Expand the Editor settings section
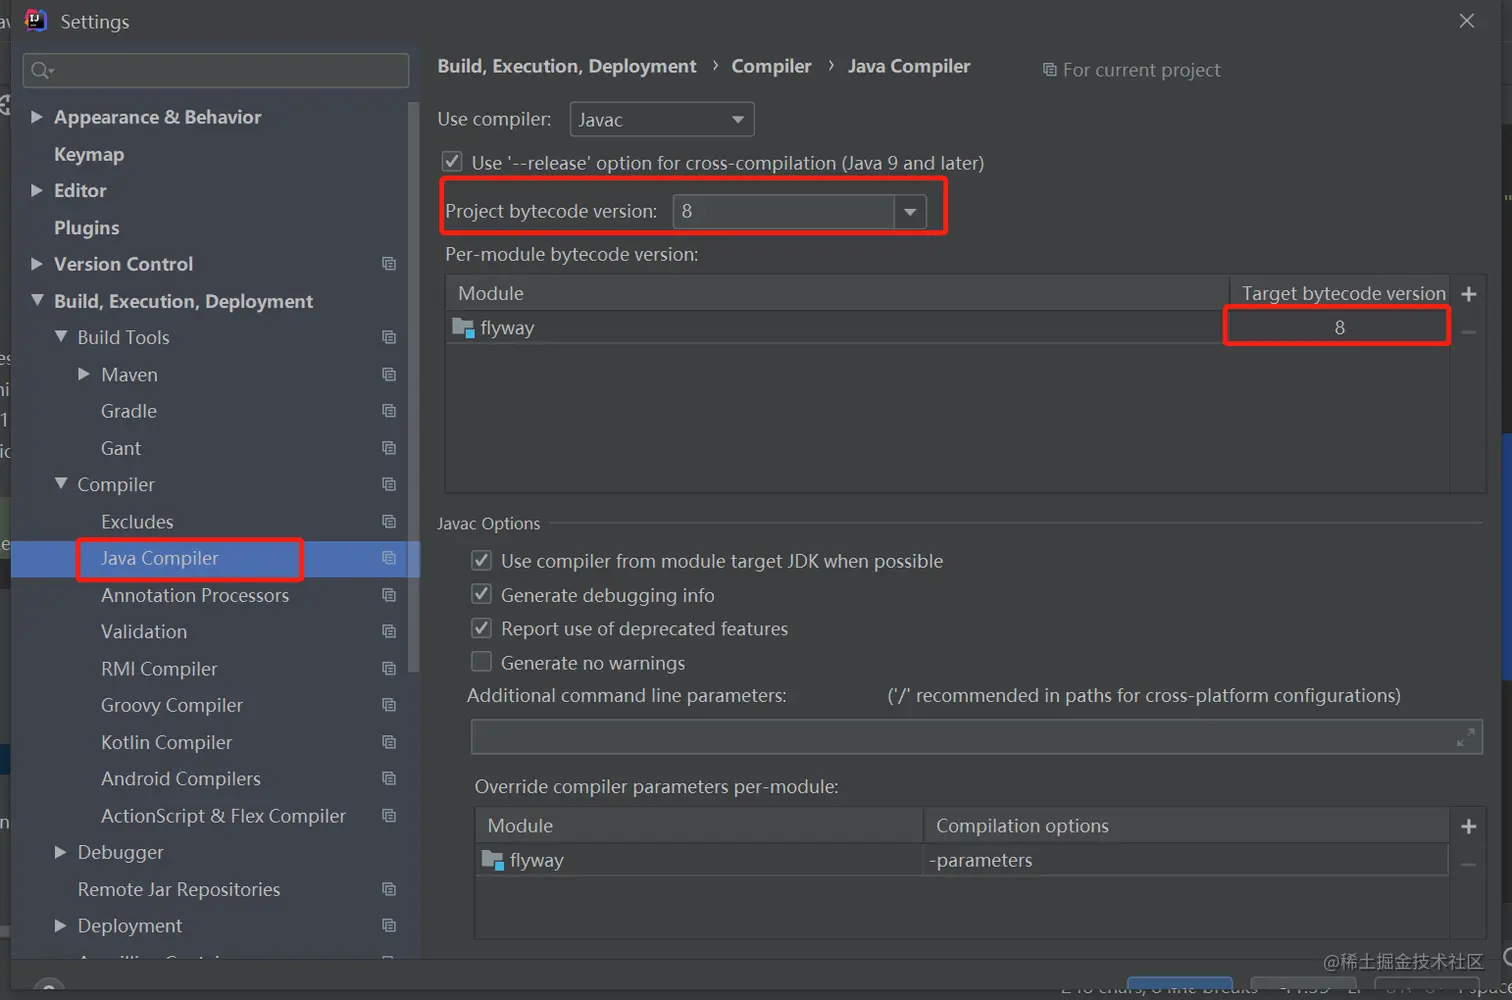This screenshot has height=1000, width=1512. tap(37, 190)
